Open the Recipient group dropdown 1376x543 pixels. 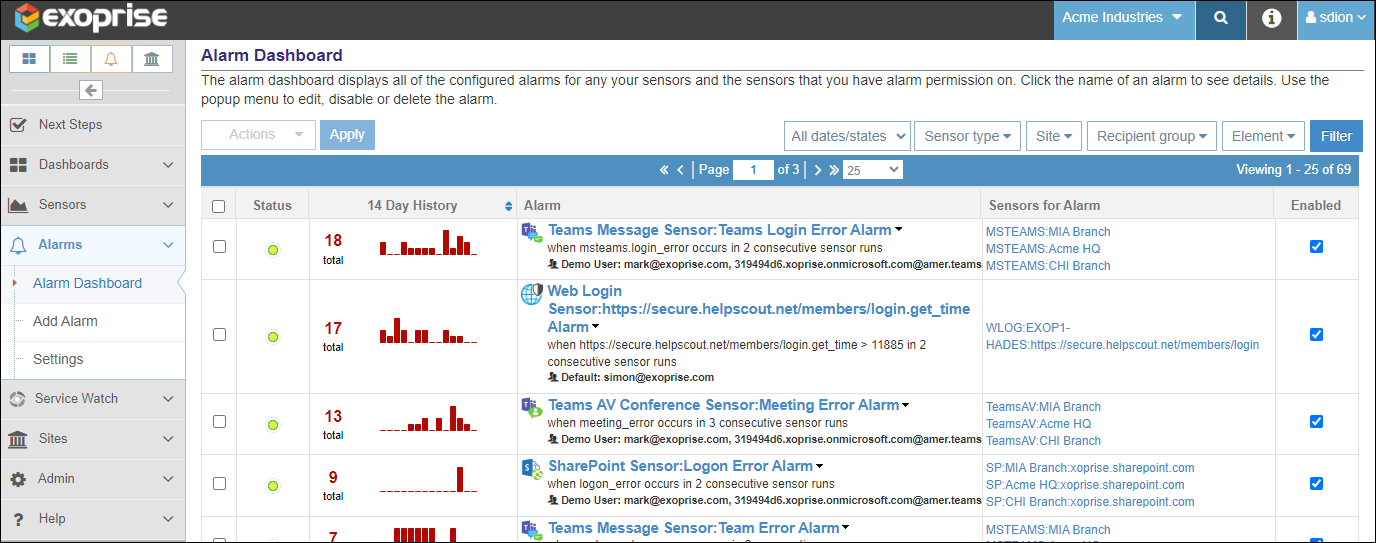coord(1150,136)
